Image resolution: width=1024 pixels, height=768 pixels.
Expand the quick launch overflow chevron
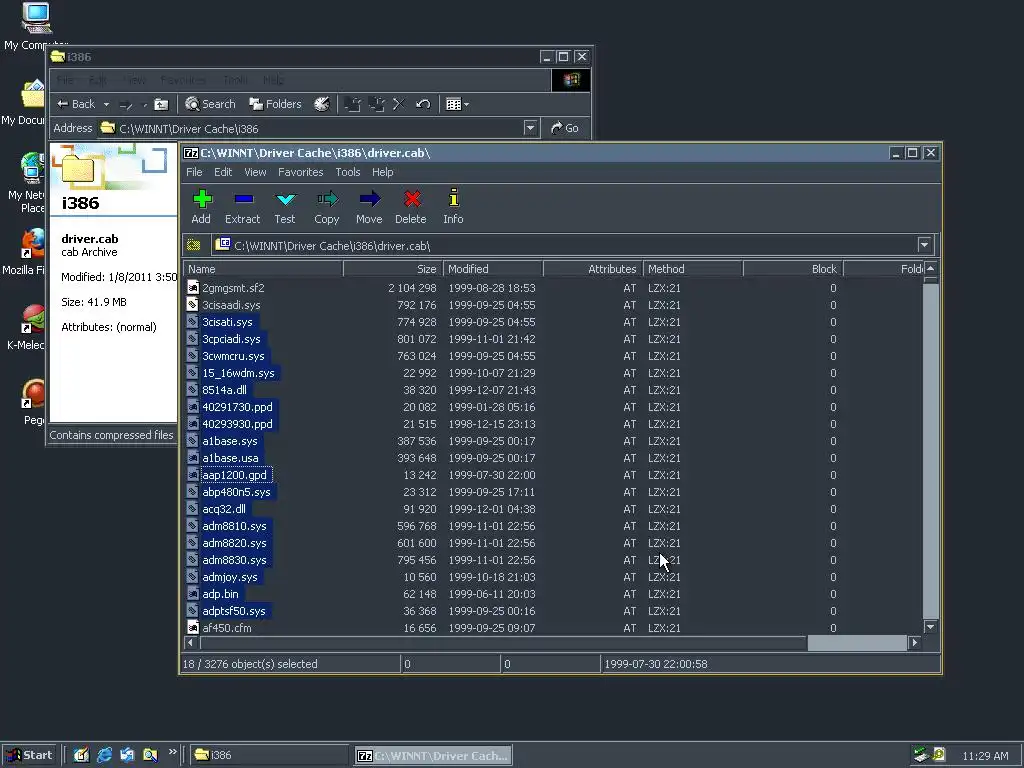click(172, 752)
